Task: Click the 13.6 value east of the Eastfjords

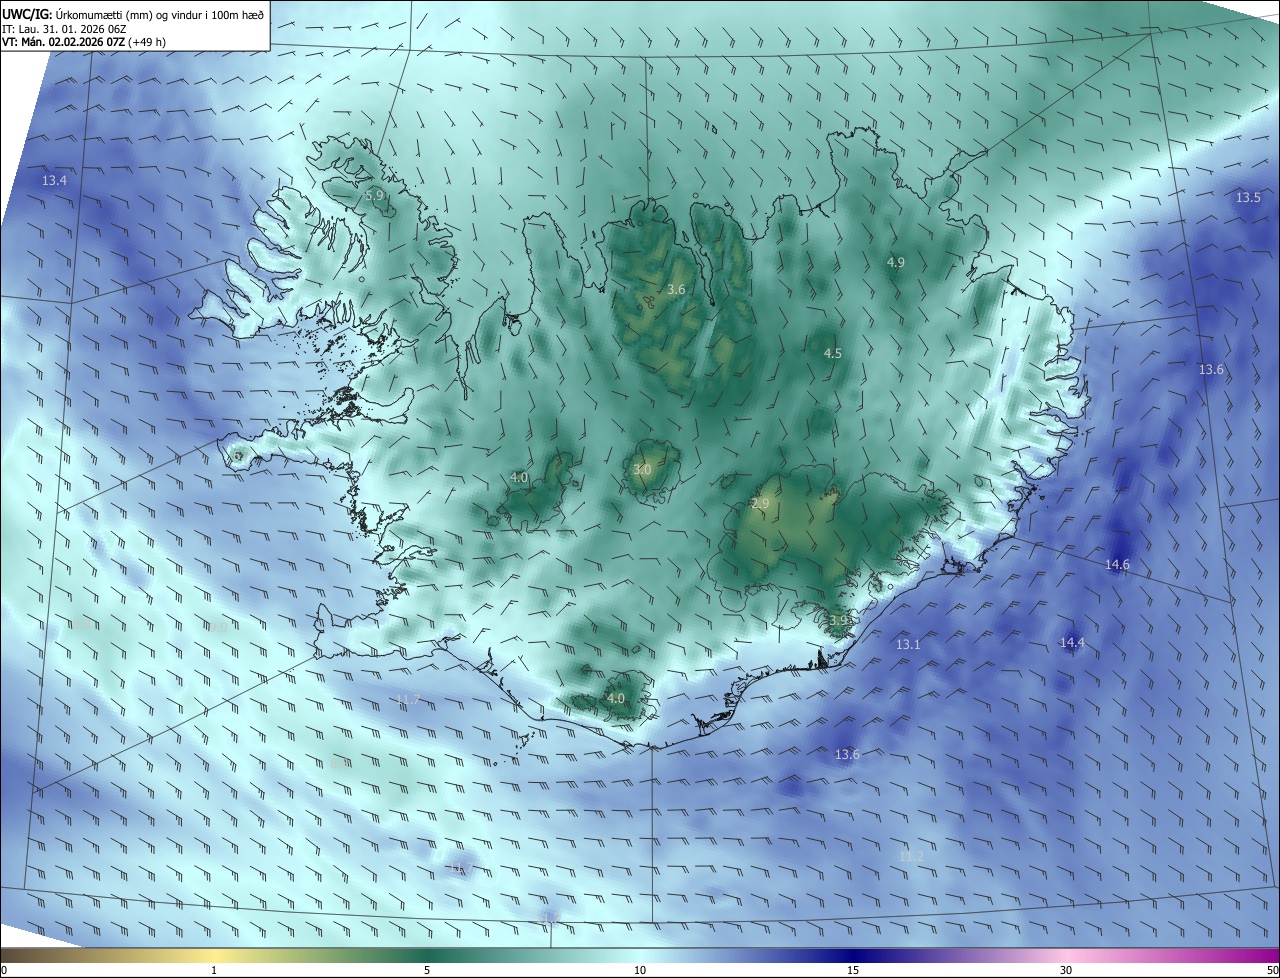Action: (x=1211, y=369)
